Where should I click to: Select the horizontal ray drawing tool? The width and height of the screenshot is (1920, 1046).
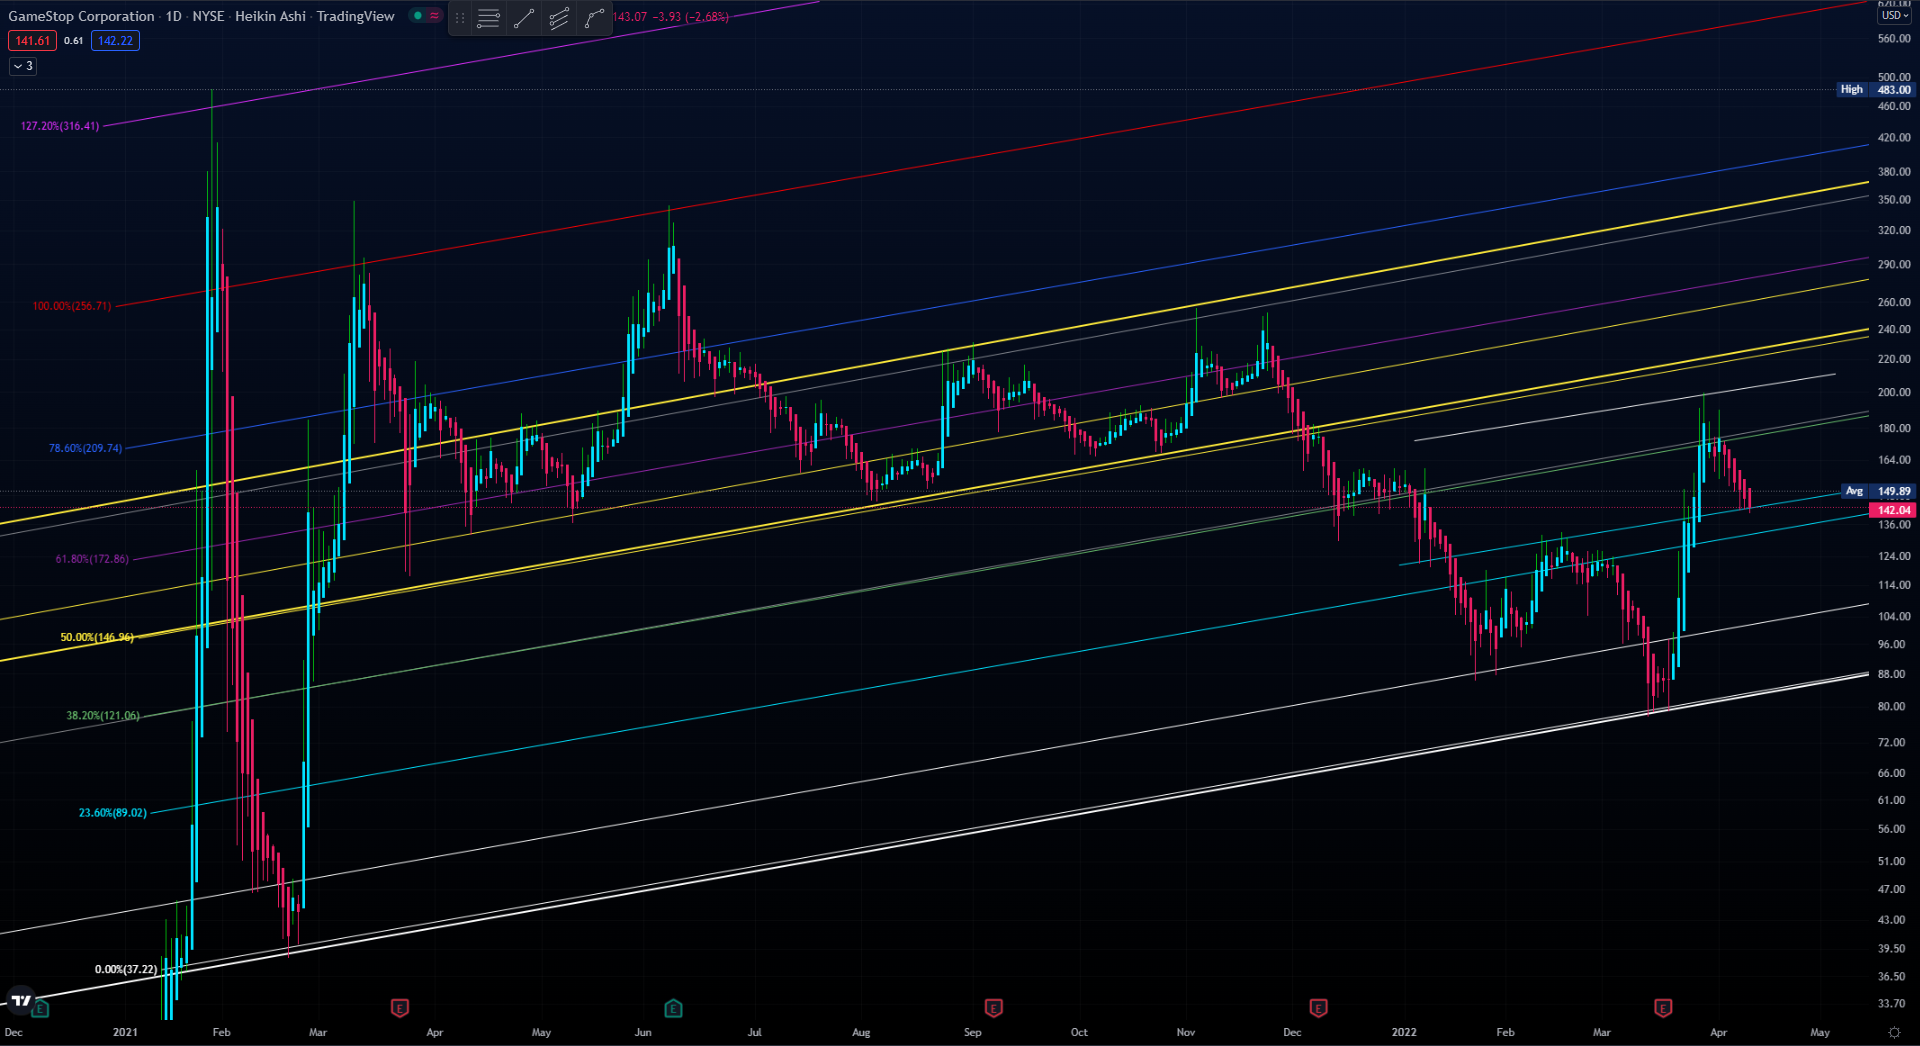coord(489,18)
